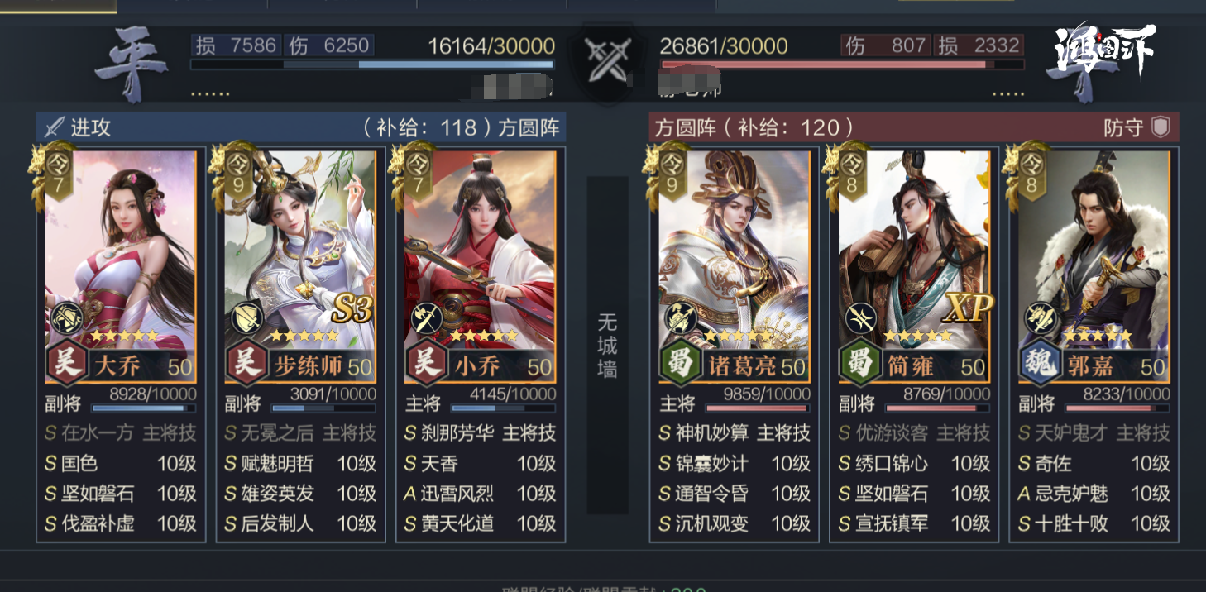Click the troop type icon on 简雍
This screenshot has height=592, width=1206.
(x=858, y=318)
